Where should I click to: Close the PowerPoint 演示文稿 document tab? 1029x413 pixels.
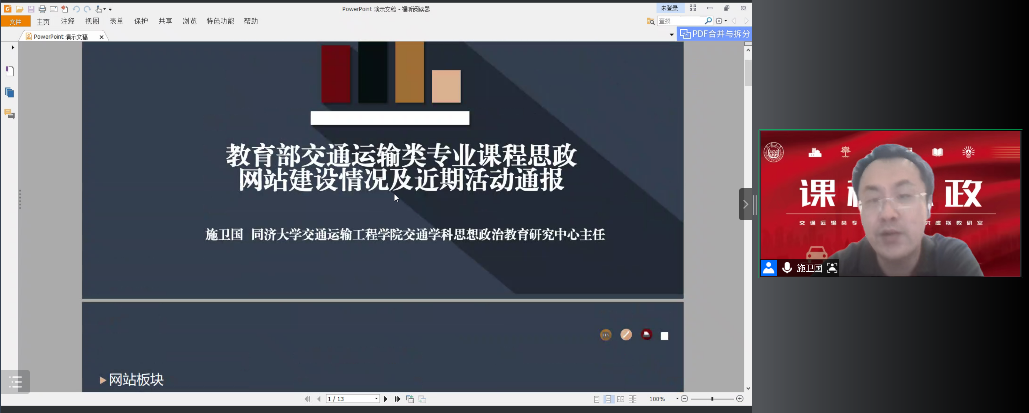coord(101,36)
